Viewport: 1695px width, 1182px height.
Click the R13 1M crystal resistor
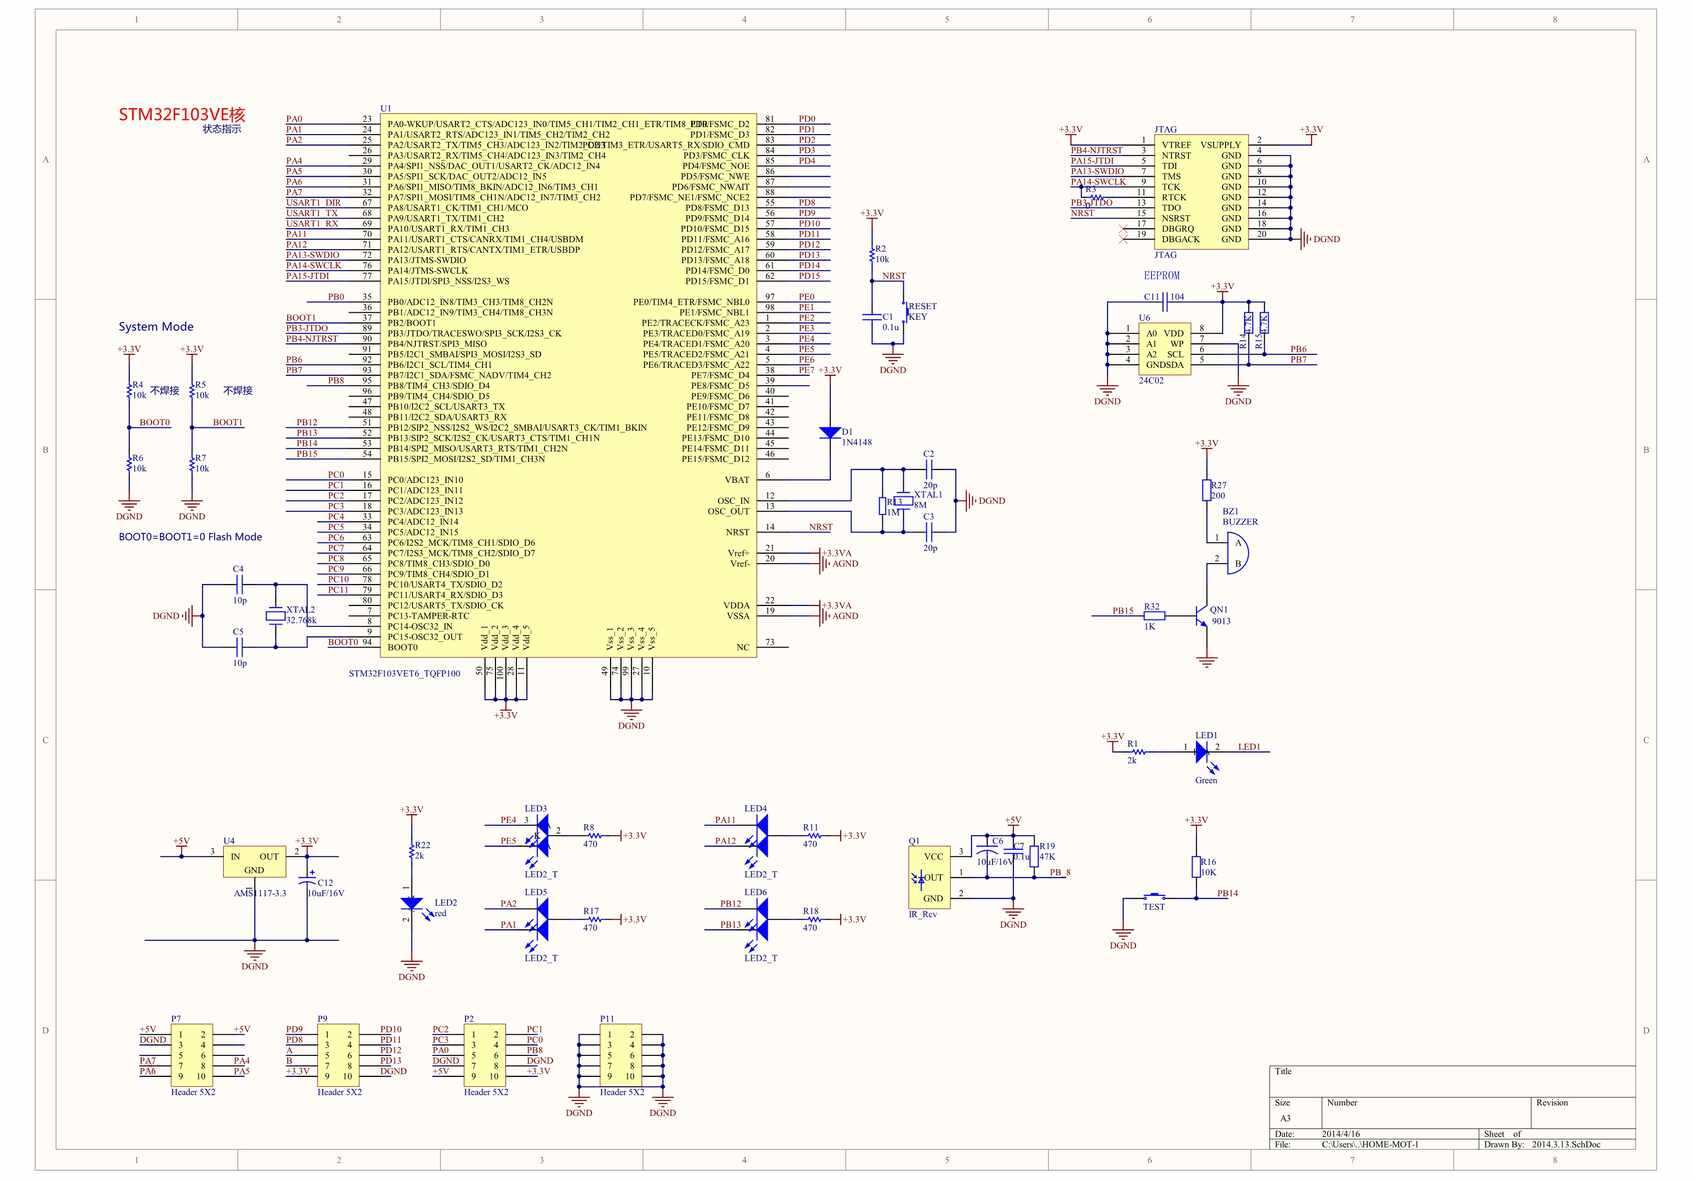point(882,507)
